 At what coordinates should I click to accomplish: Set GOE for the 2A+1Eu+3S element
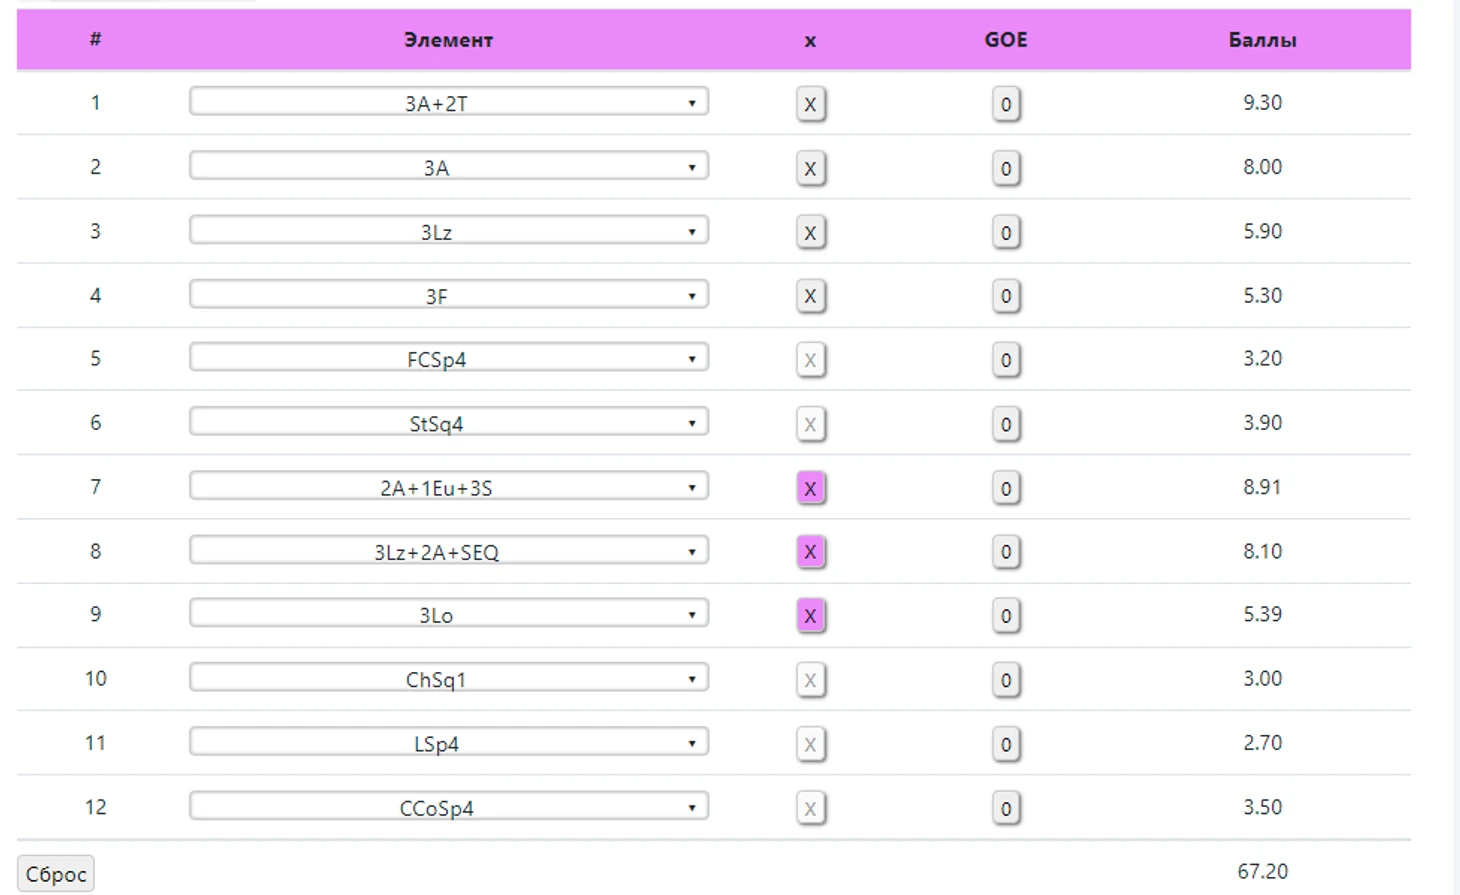pos(1006,488)
